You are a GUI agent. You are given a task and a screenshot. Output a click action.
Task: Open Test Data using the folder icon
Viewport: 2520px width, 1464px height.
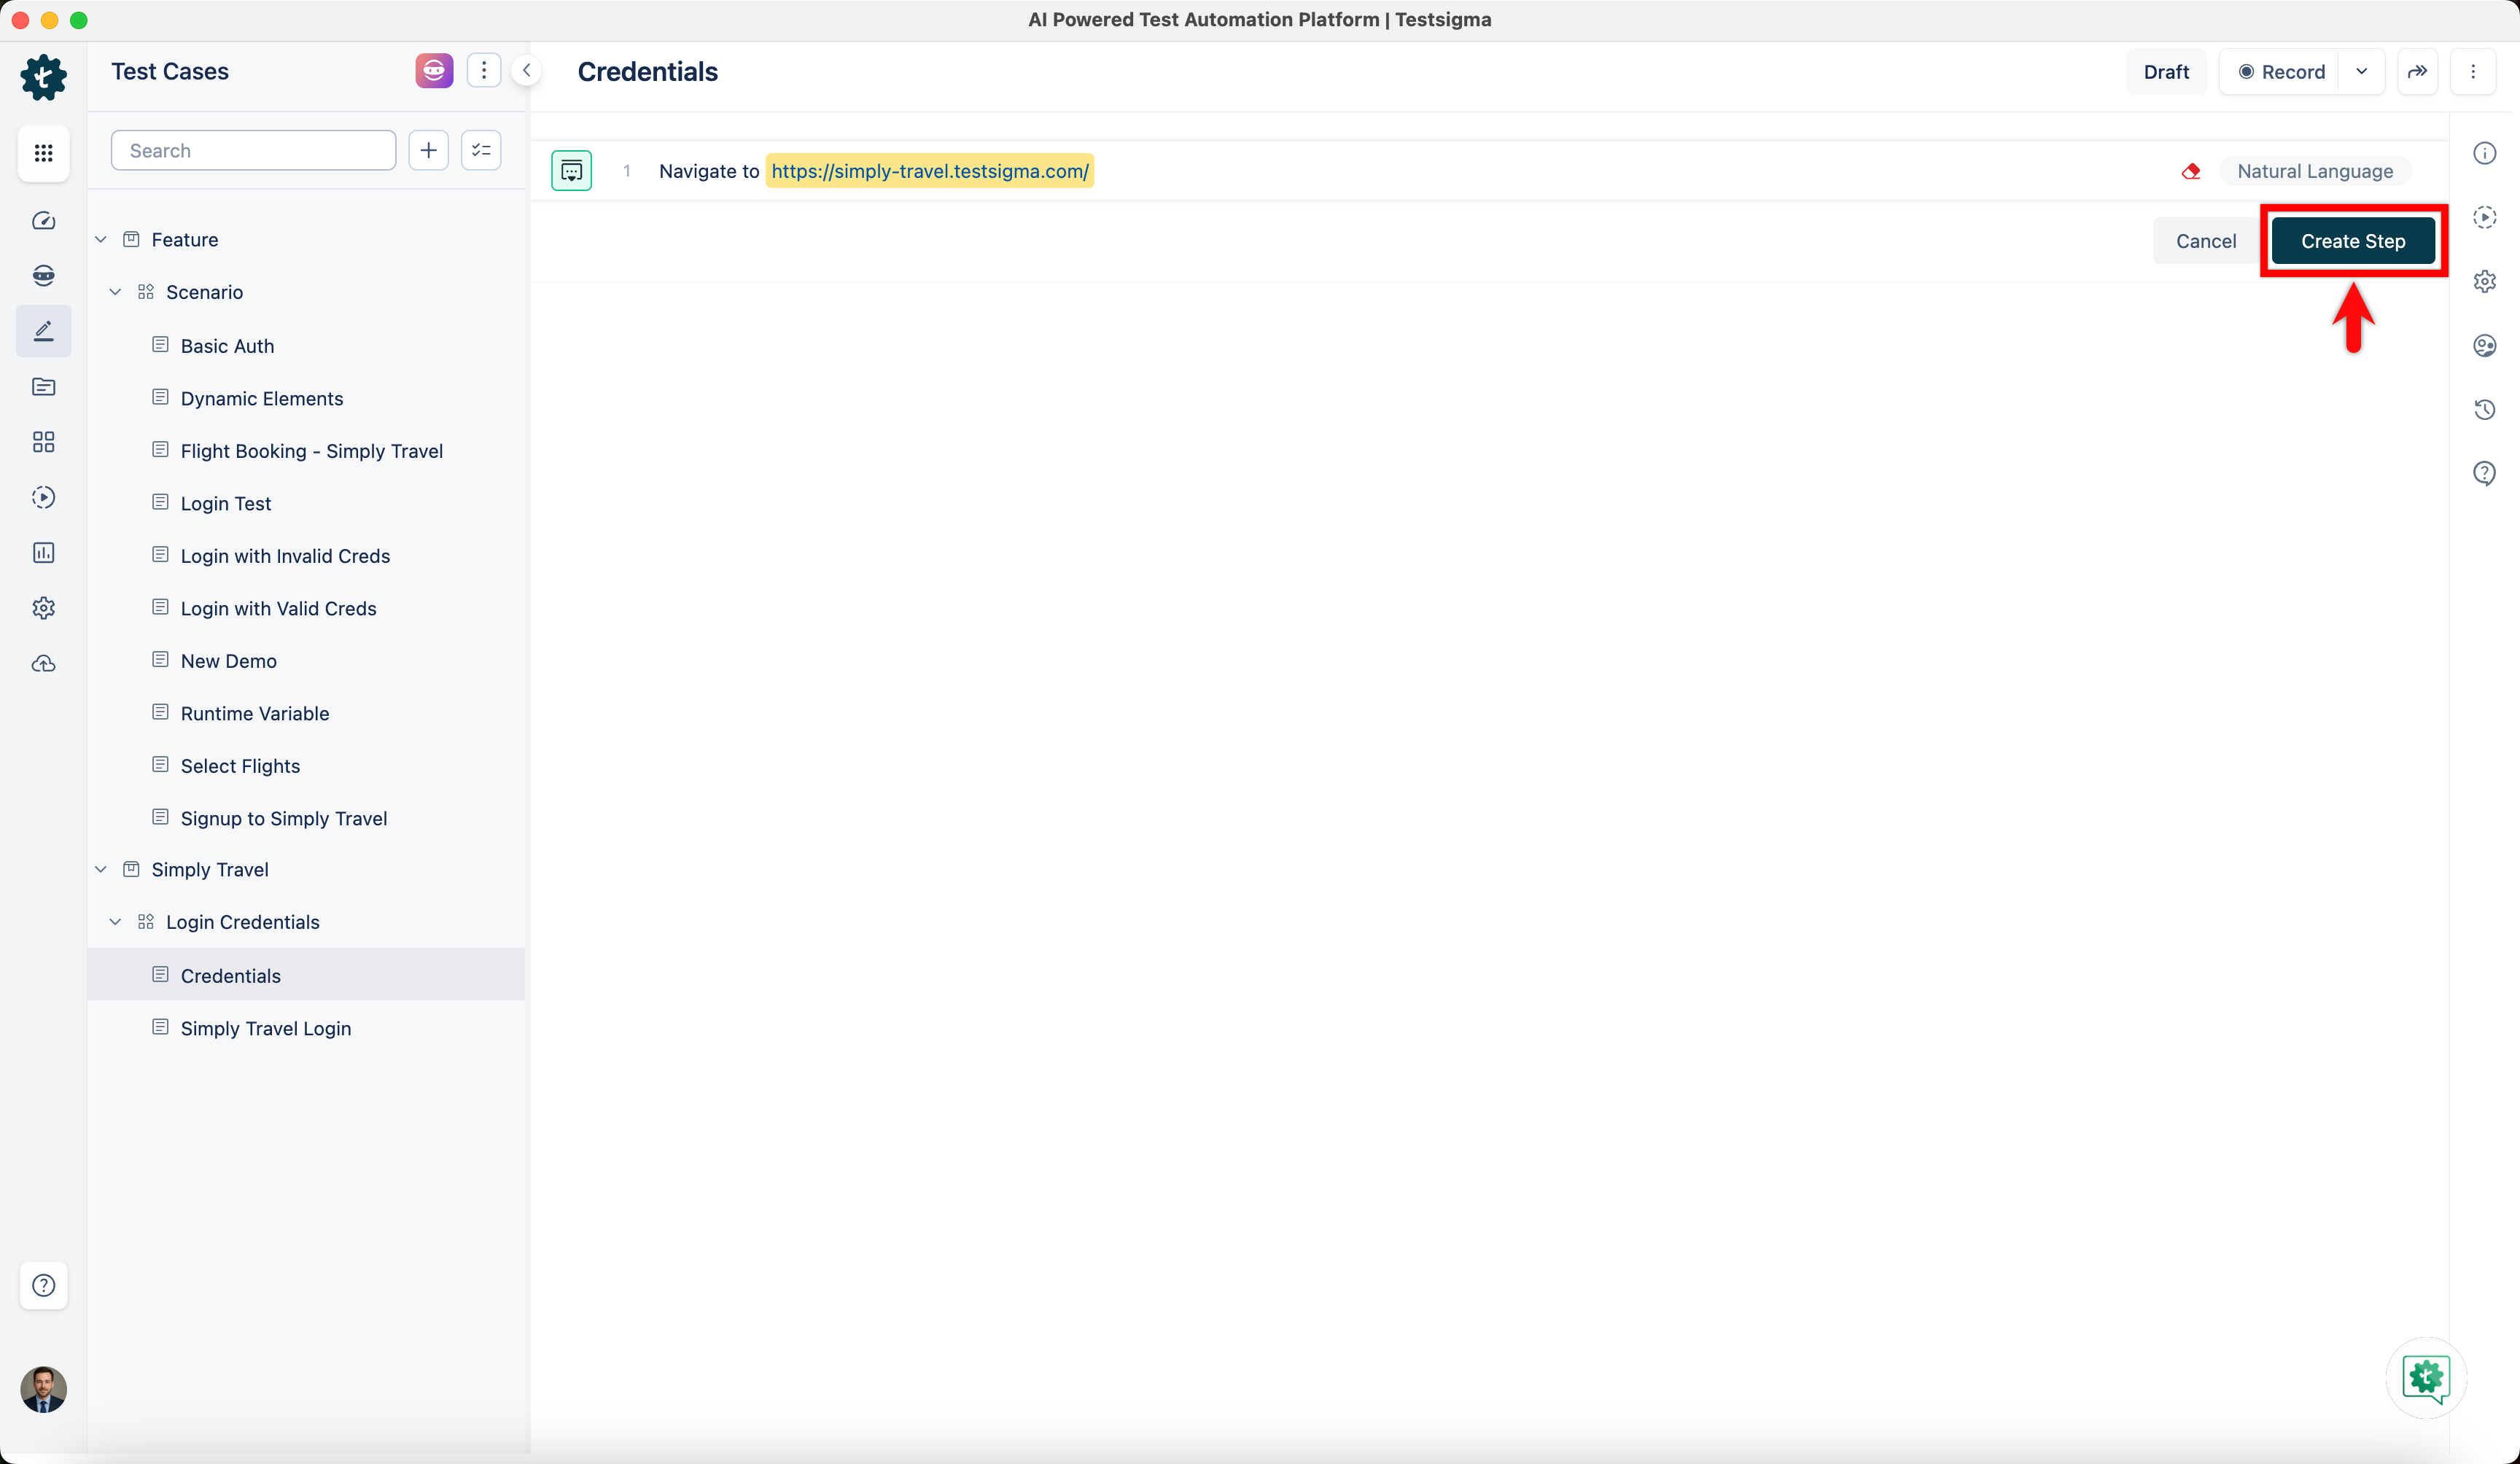[x=44, y=387]
